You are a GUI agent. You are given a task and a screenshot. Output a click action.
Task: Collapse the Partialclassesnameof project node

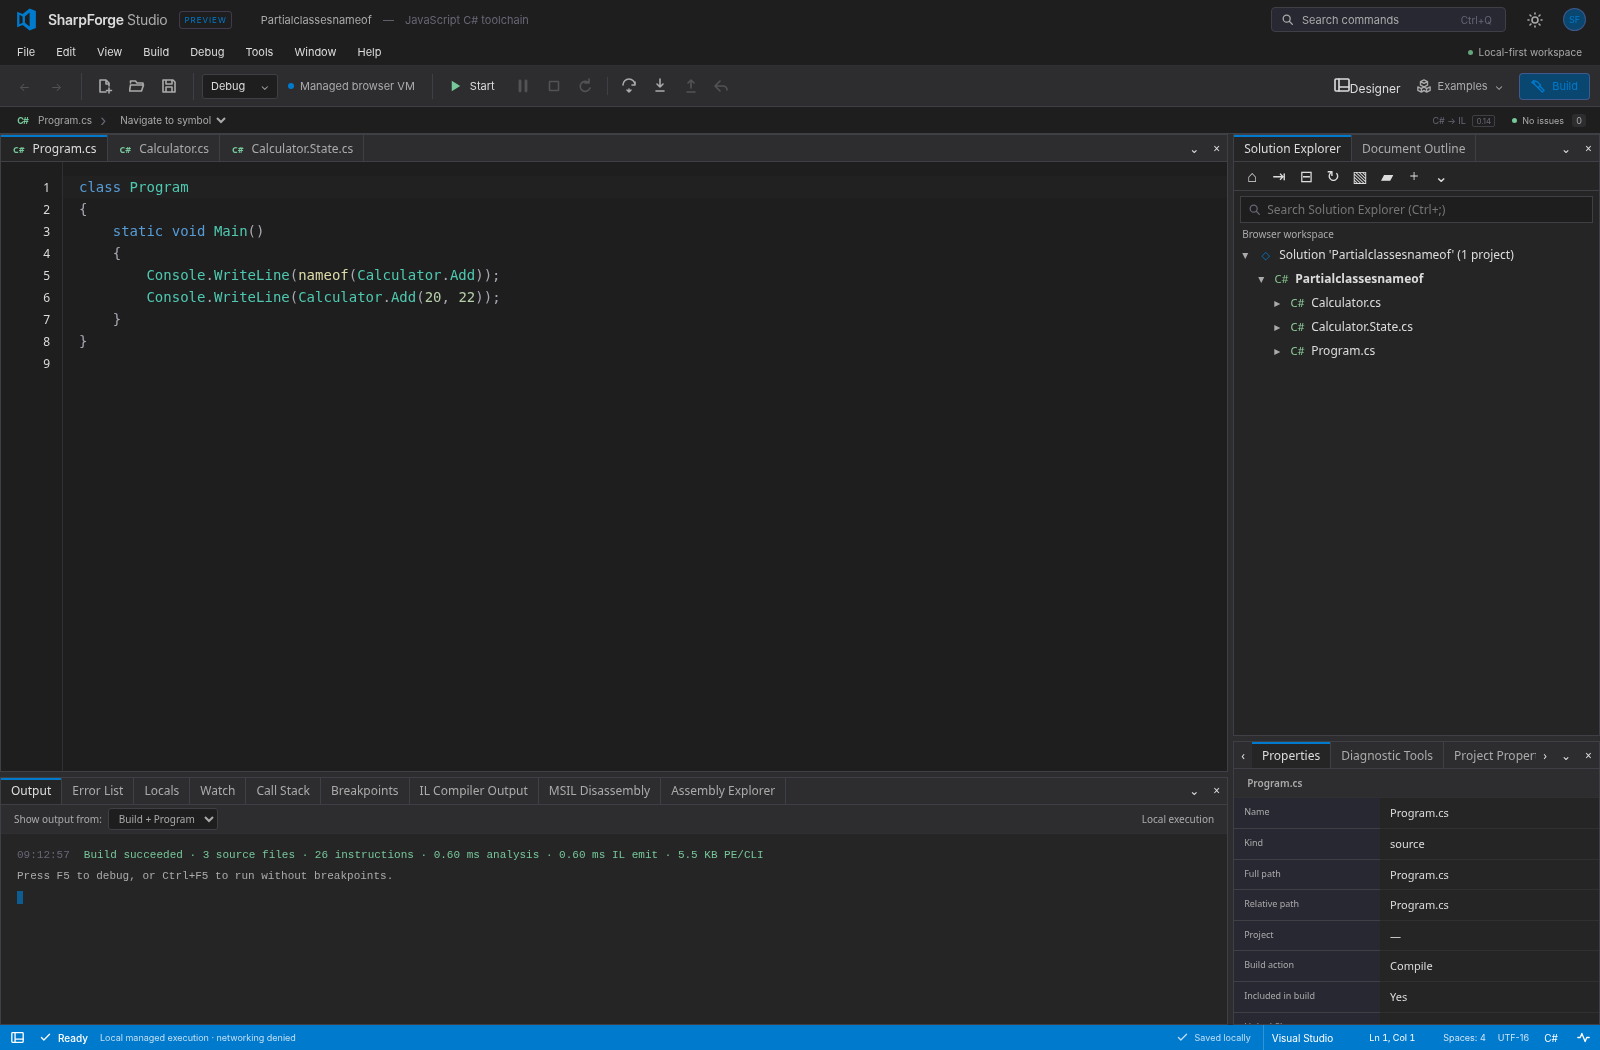coord(1261,280)
